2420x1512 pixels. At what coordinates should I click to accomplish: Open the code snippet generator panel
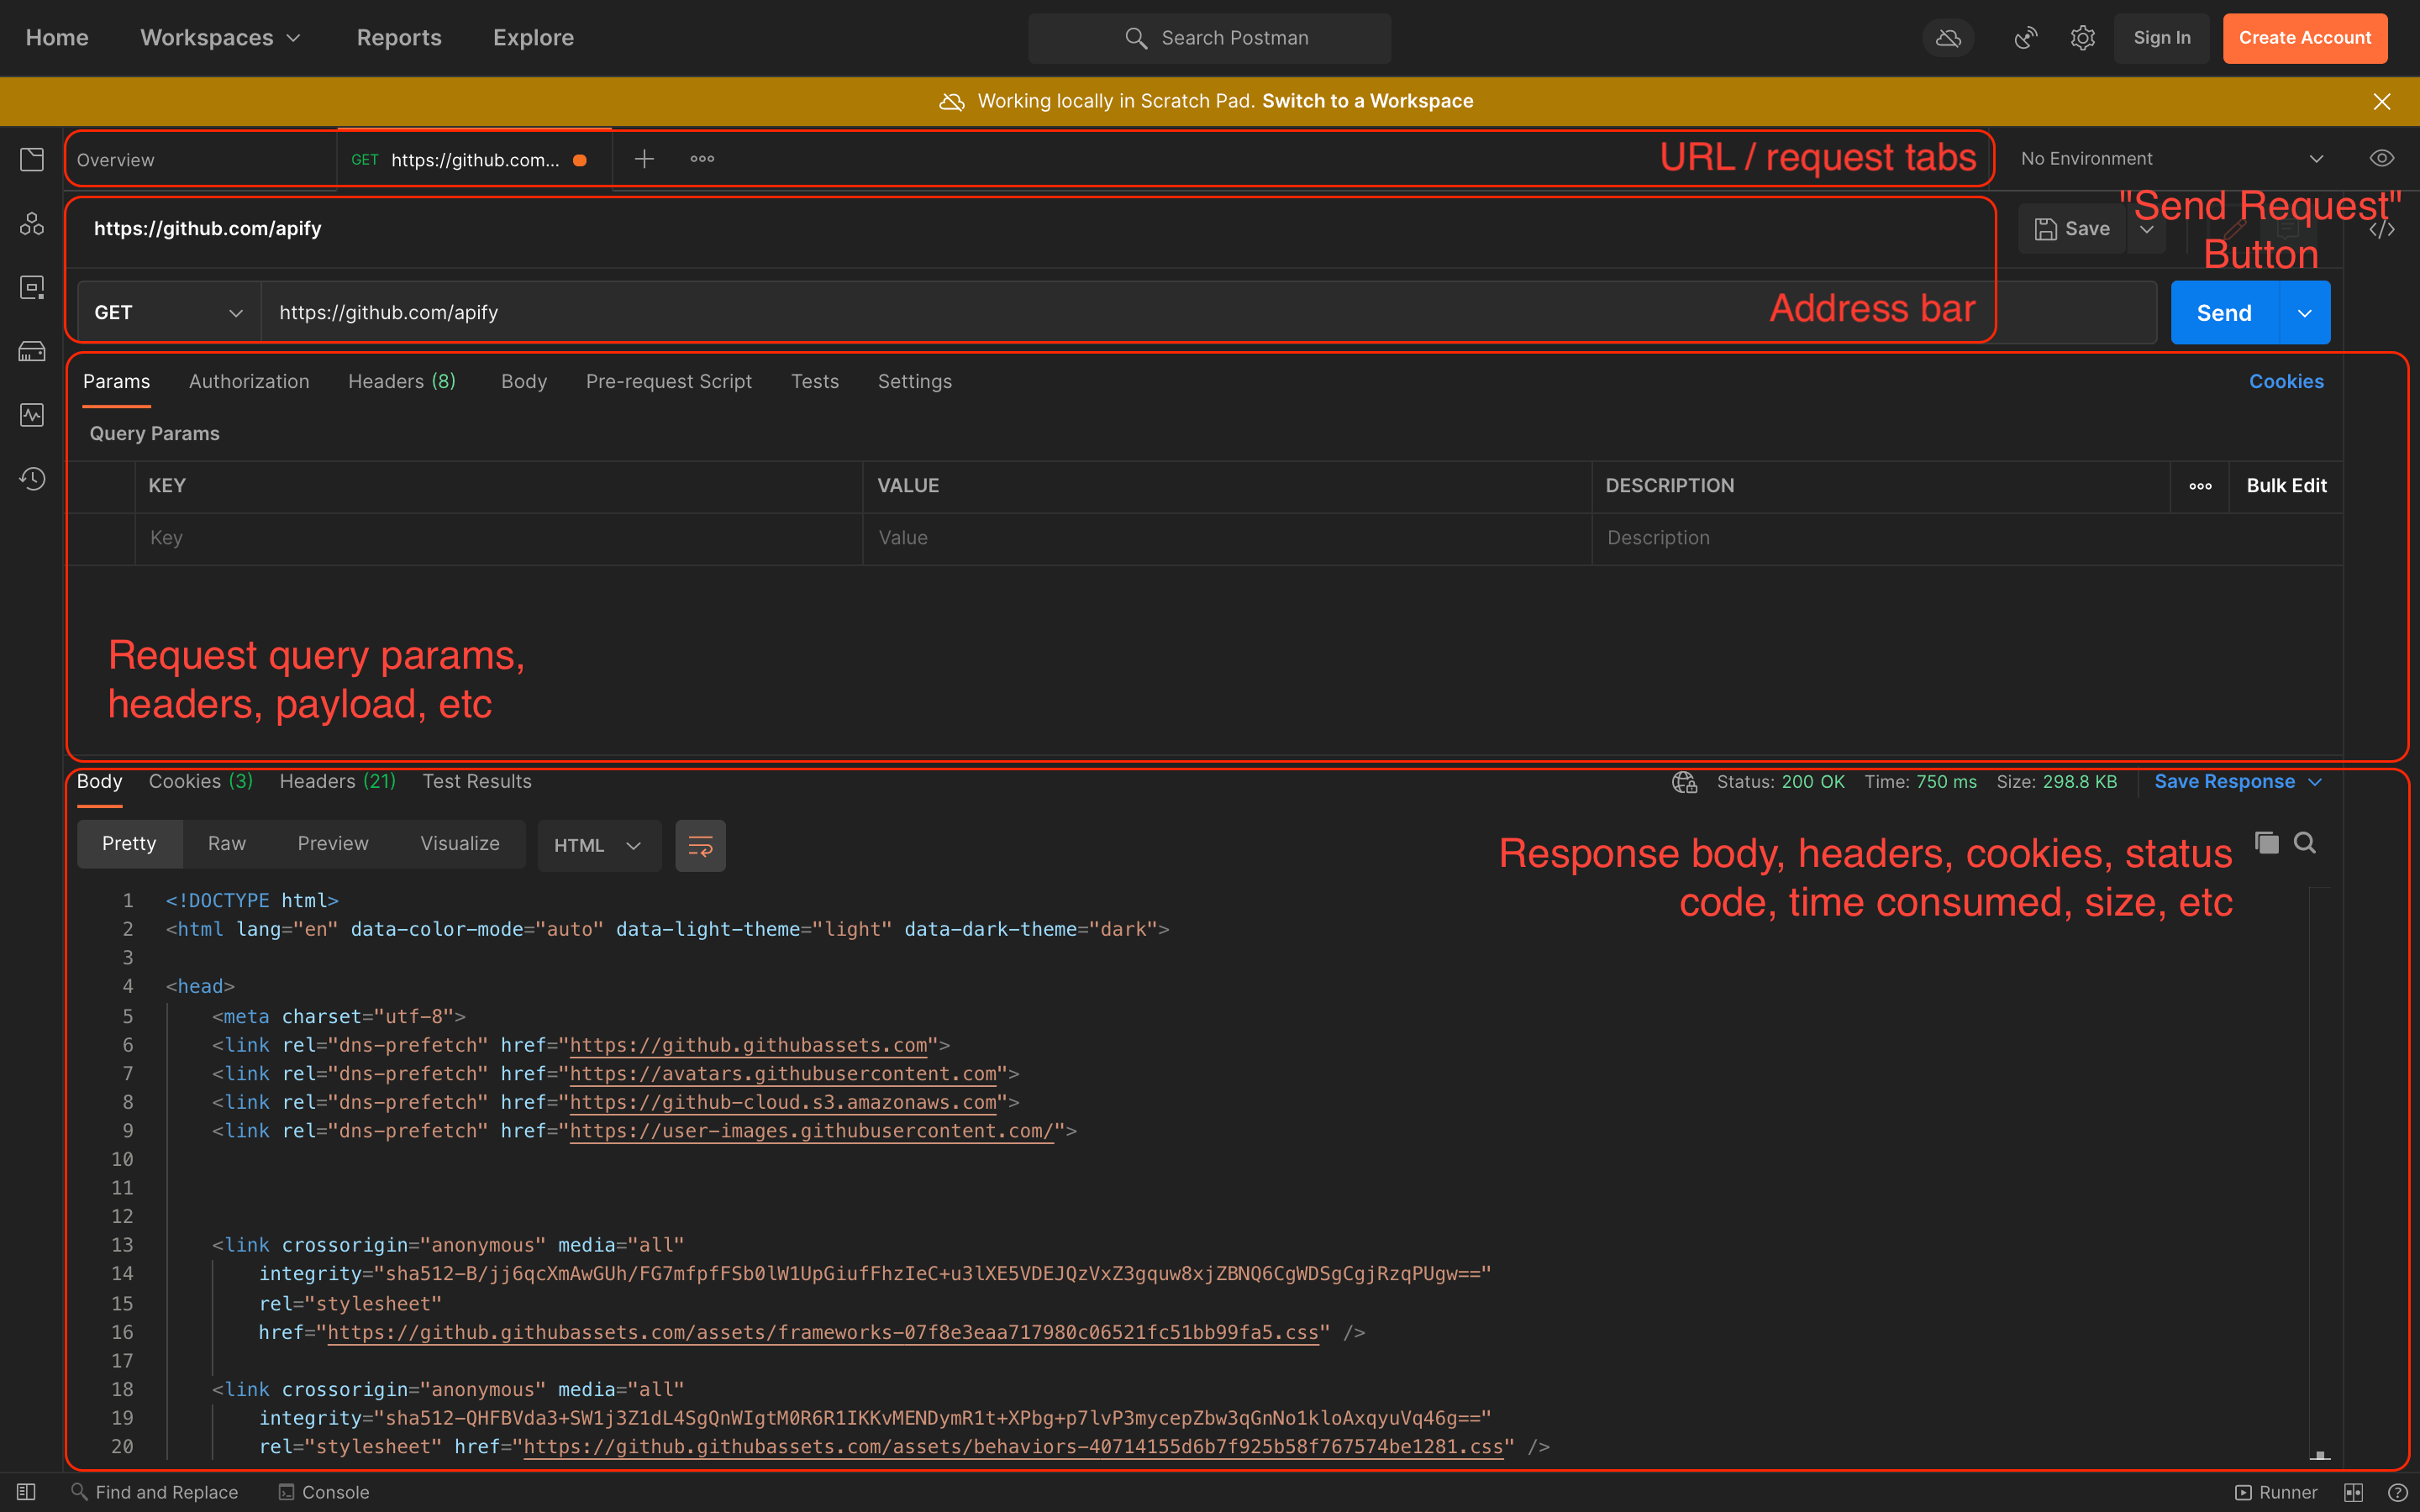[x=2383, y=228]
